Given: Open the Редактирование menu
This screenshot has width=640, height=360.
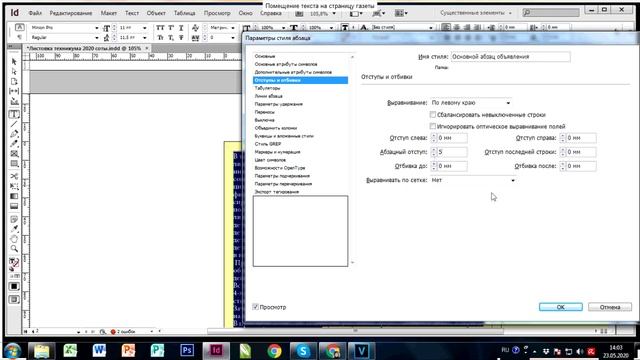Looking at the screenshot, I should coord(71,13).
